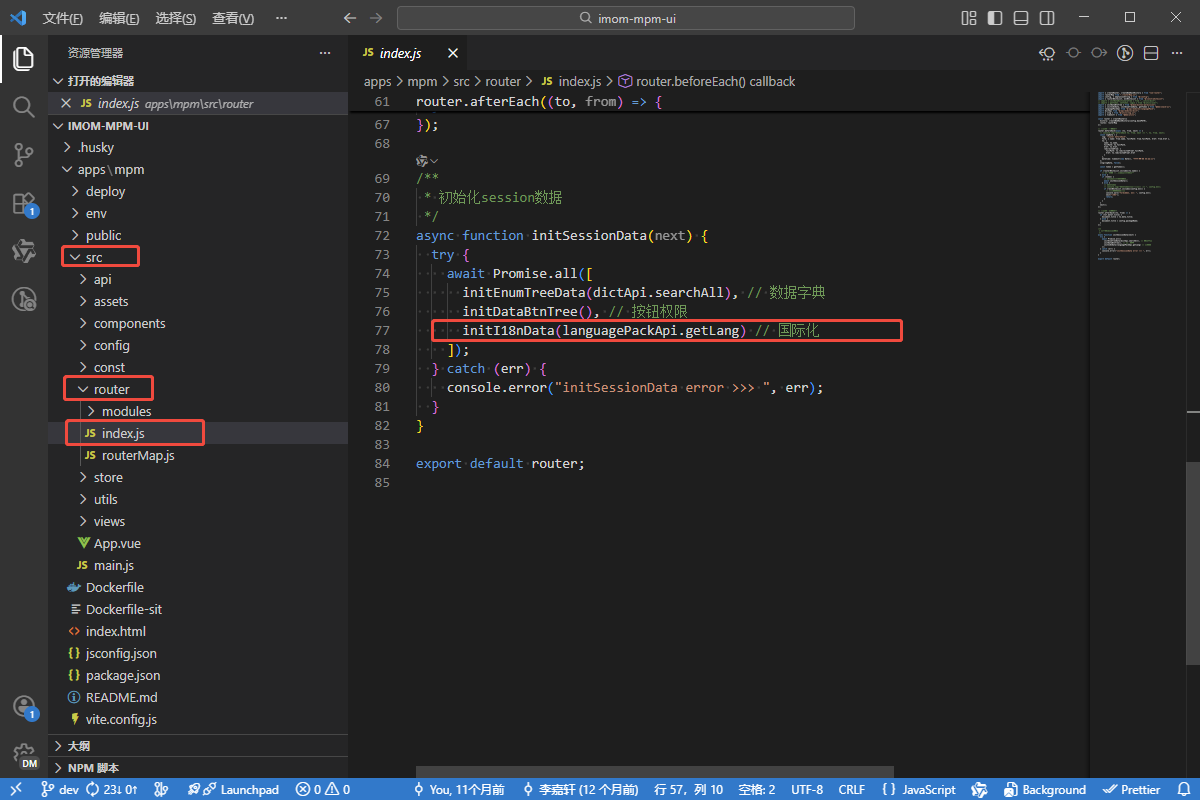Expand the NPM 脚本 section
The width and height of the screenshot is (1200, 800).
pos(93,768)
